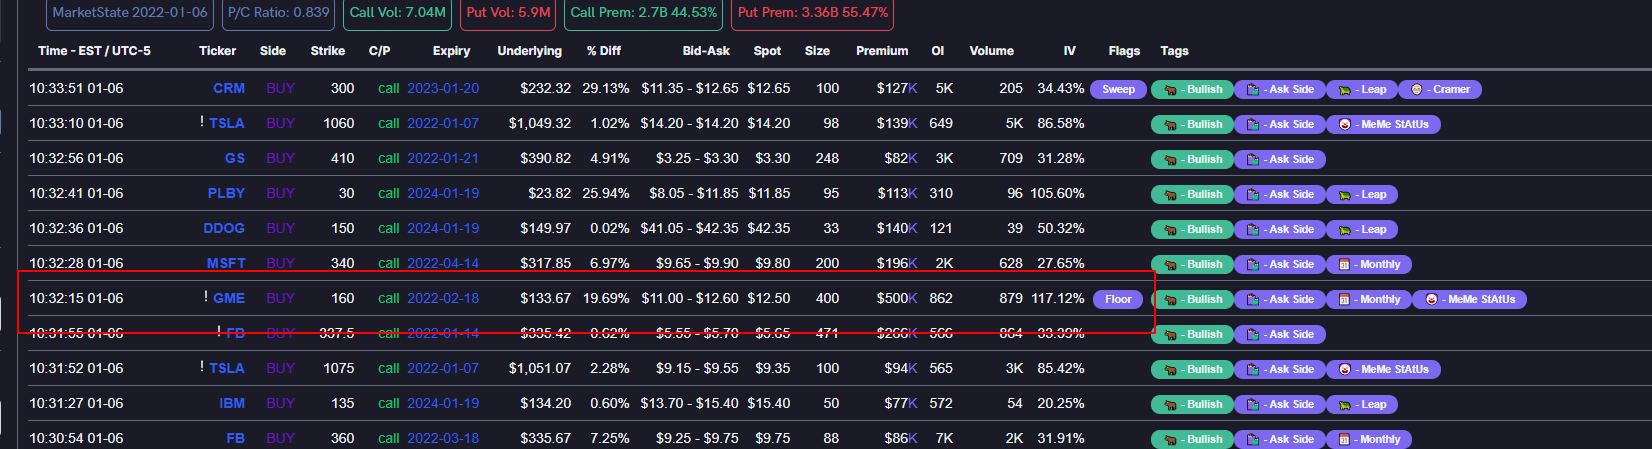Click the $500K premium on the GME row
1652x449 pixels.
[897, 298]
